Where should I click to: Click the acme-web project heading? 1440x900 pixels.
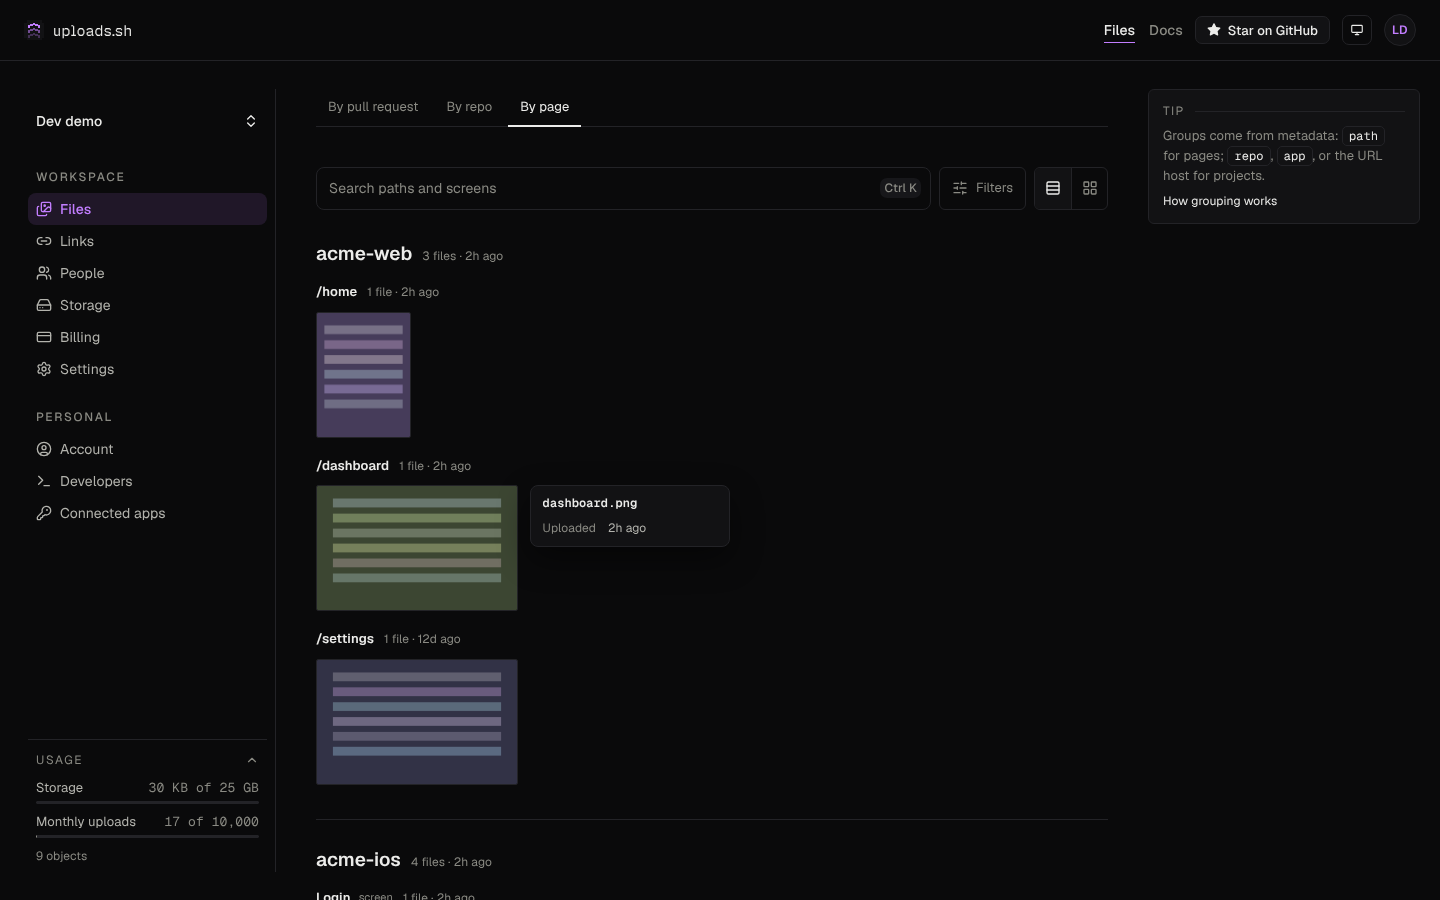point(364,254)
